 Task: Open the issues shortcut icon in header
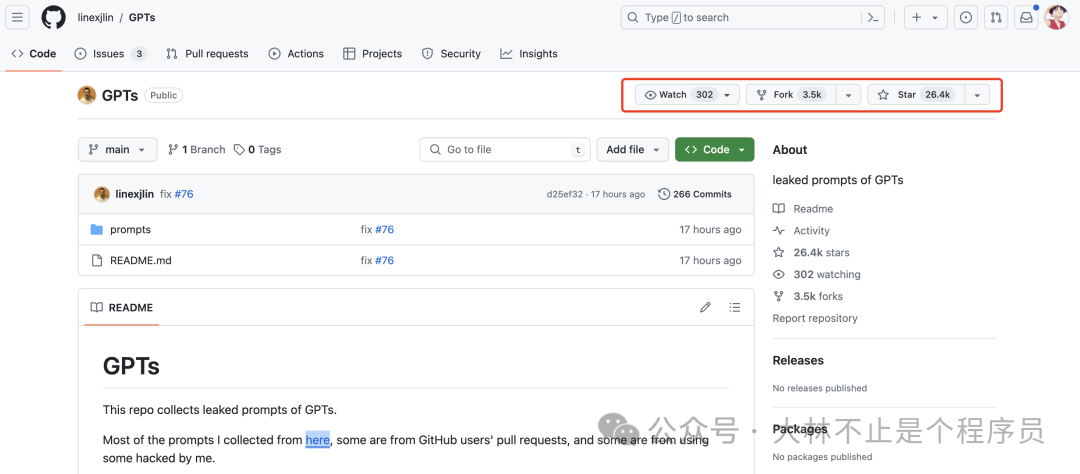966,18
